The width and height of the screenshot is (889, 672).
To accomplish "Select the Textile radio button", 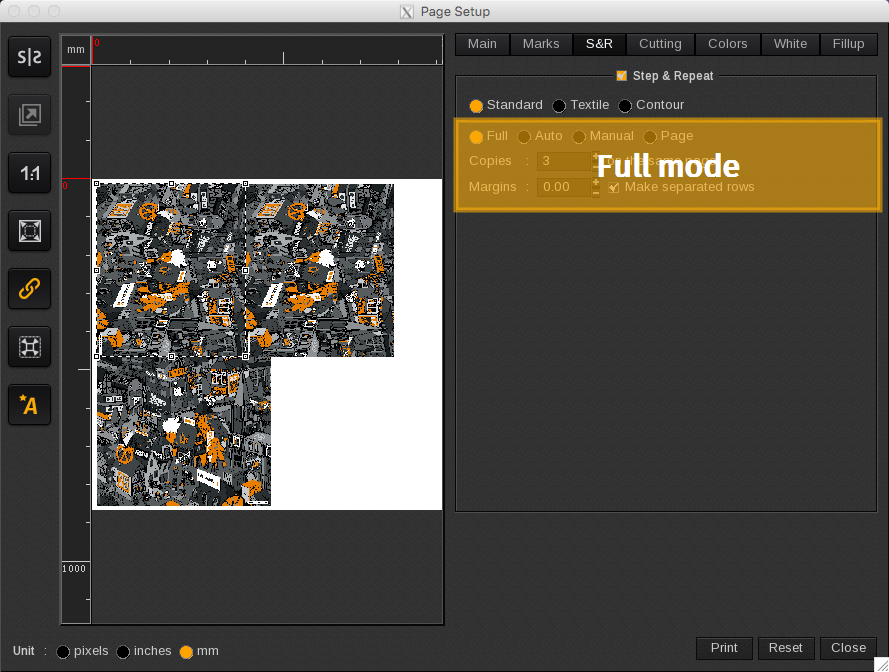I will coord(560,106).
